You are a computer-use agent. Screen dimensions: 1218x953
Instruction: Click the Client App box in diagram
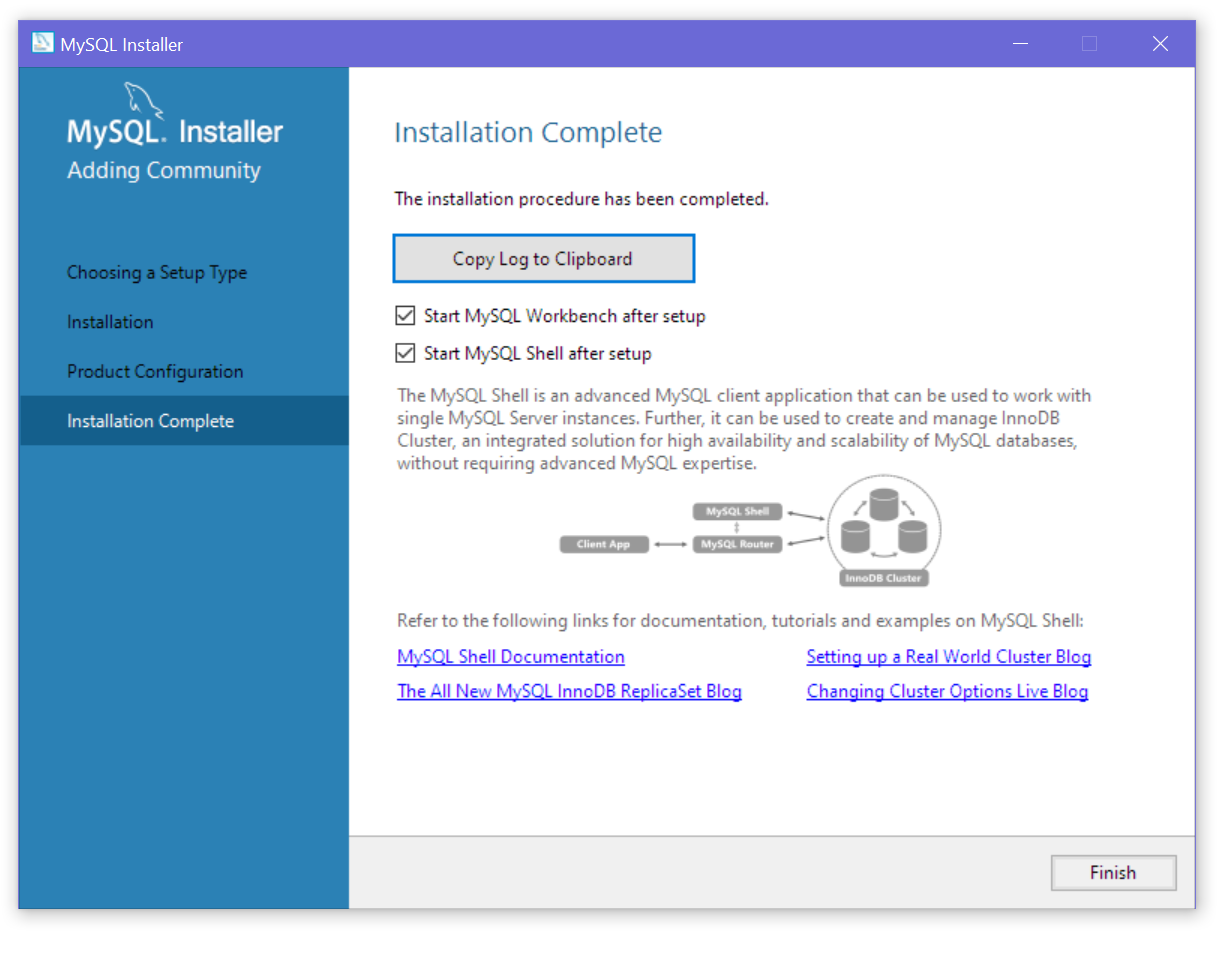coord(604,545)
